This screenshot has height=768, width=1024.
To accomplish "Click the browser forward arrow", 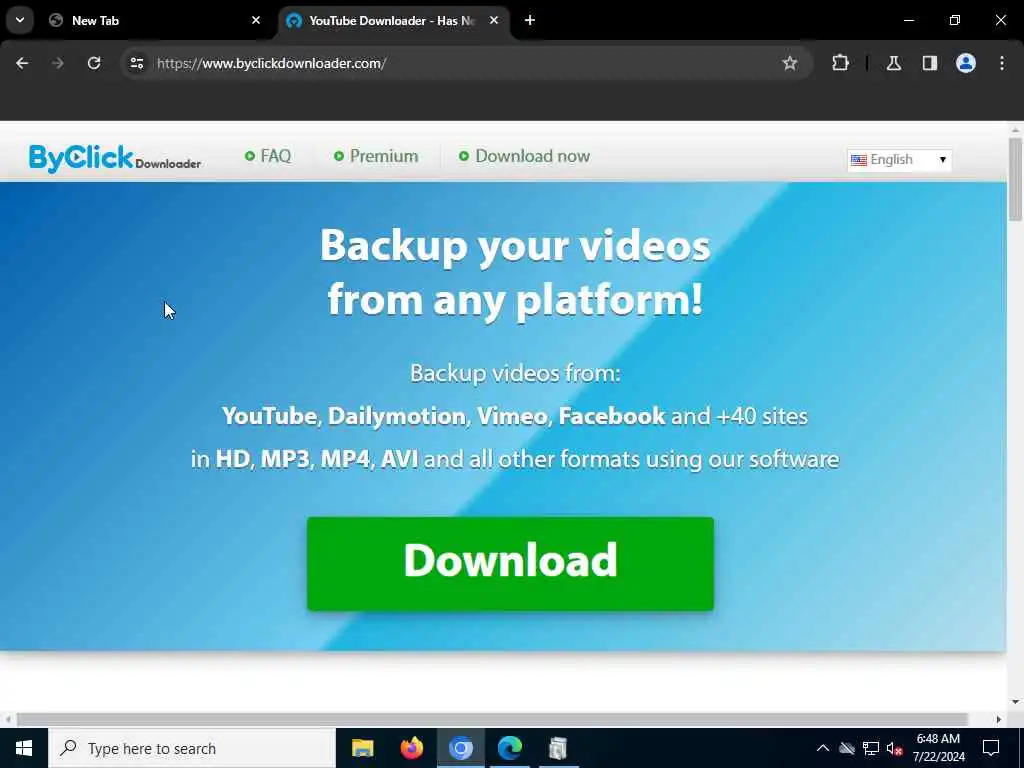I will [58, 63].
